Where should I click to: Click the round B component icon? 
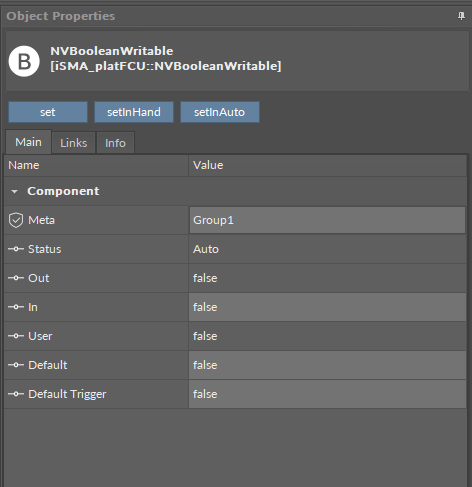24,61
